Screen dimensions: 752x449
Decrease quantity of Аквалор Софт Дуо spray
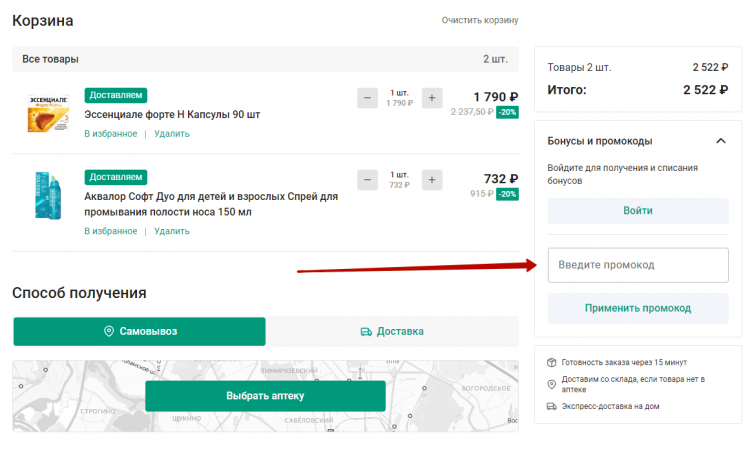coord(367,180)
